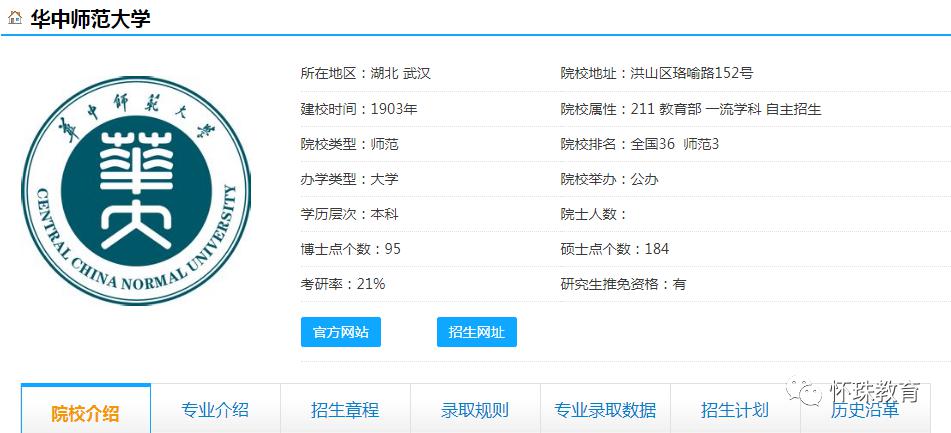Click the 华中师范大学 page title
The height and width of the screenshot is (433, 951).
(x=90, y=18)
